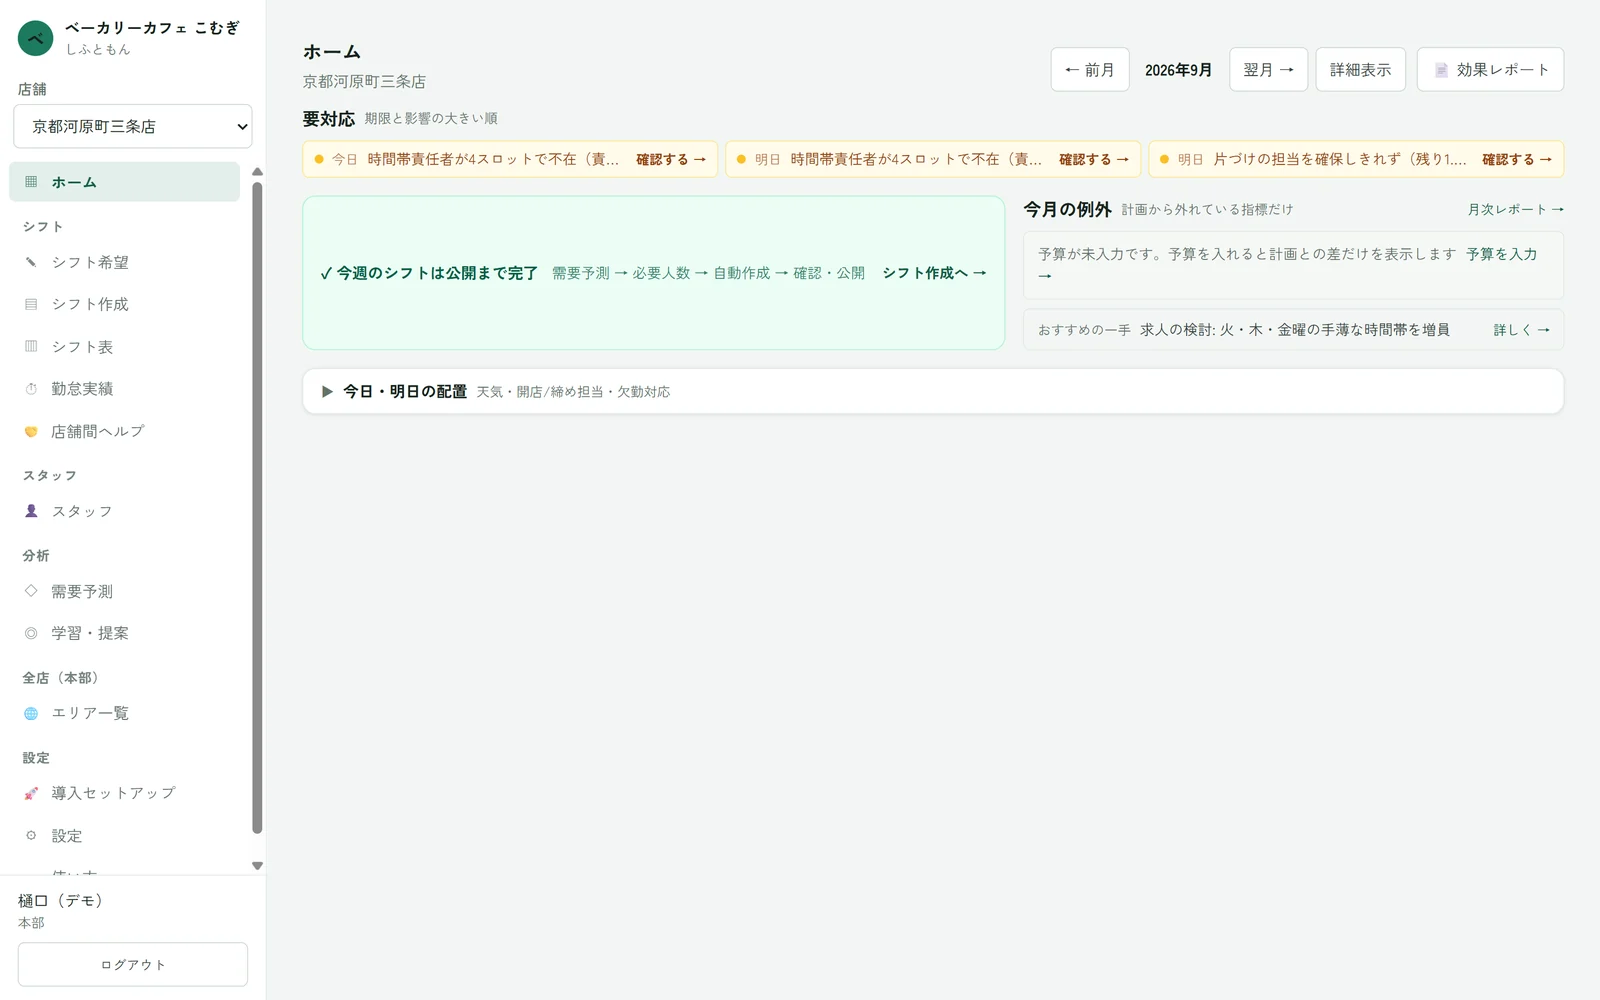Open ホーム in the sidebar menu

pos(125,182)
